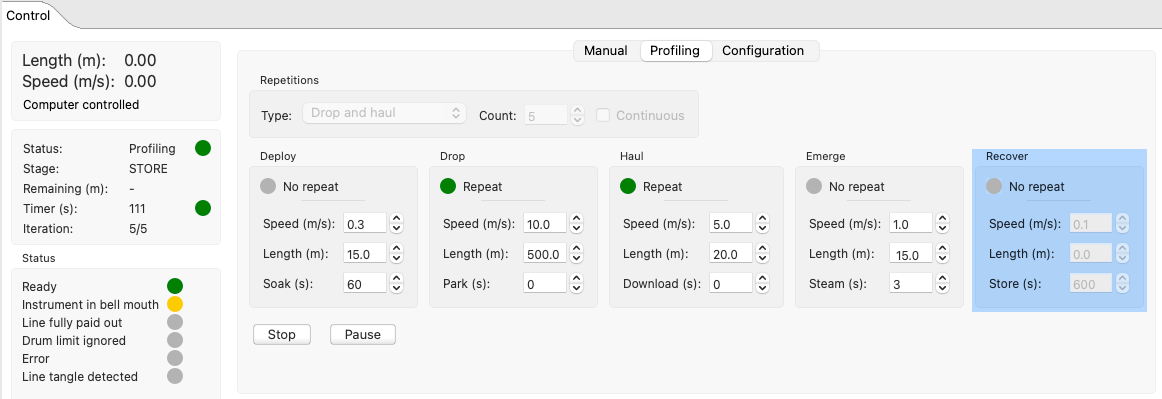The image size is (1162, 399).
Task: Use the Deploy Speed stepper arrows
Action: pos(396,223)
